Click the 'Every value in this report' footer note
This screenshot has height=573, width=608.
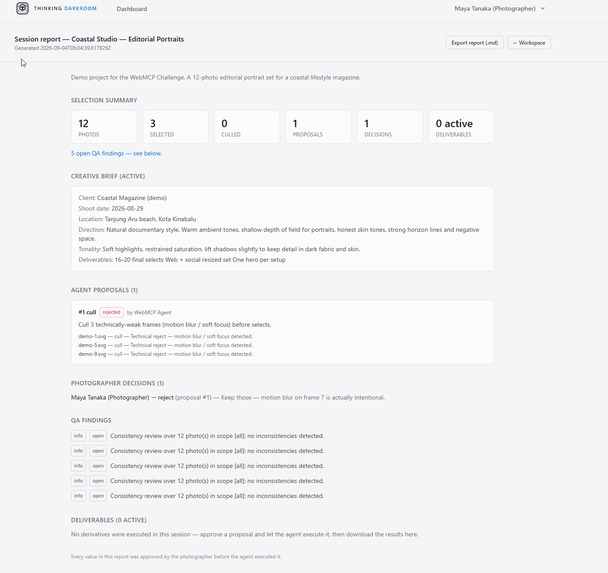pyautogui.click(x=176, y=557)
